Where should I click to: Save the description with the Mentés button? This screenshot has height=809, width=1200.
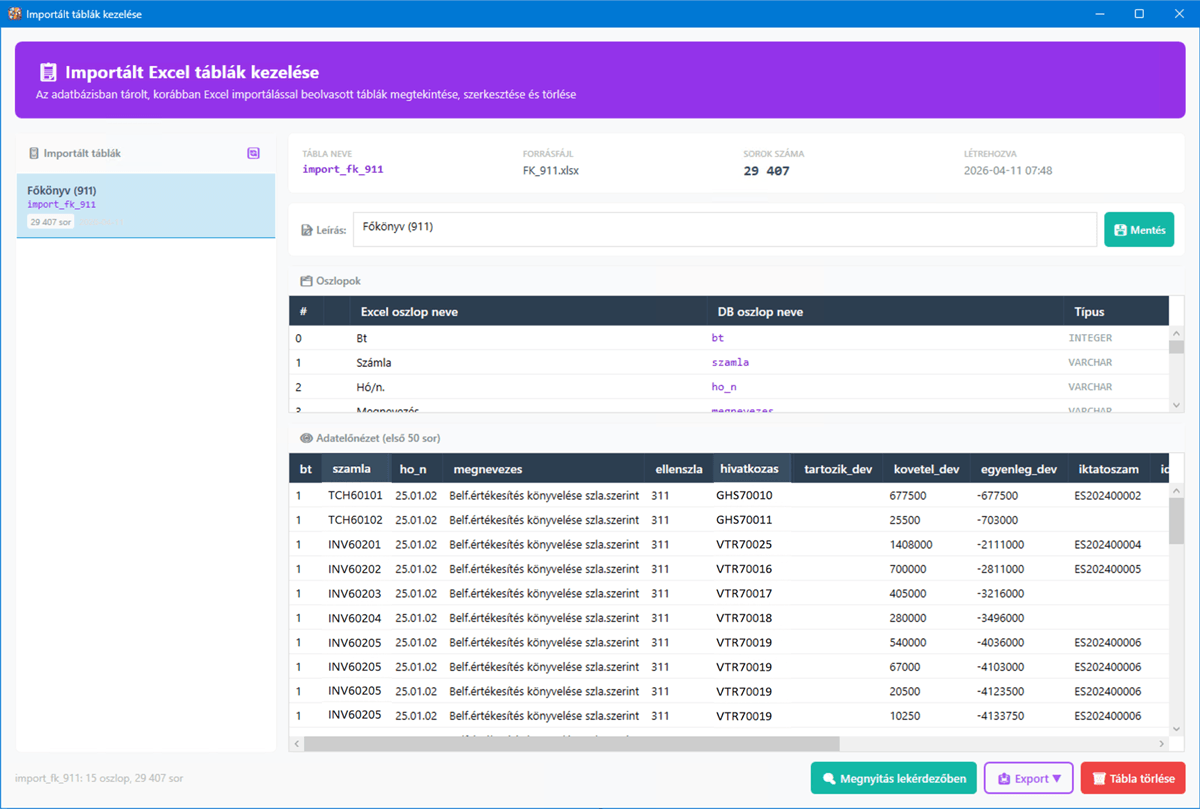click(x=1139, y=230)
